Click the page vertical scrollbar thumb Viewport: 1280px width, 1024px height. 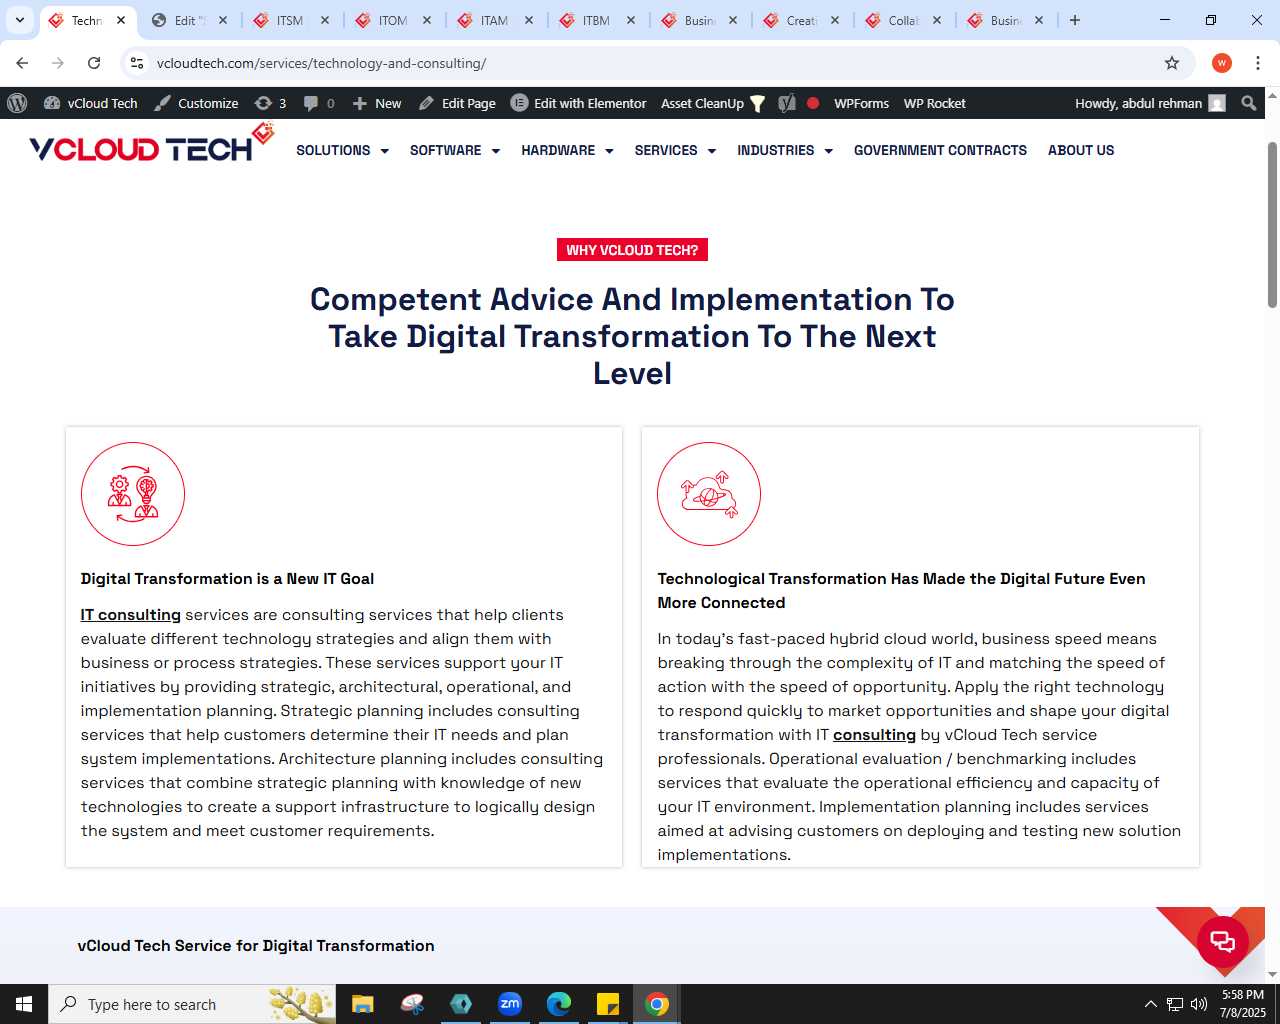coord(1272,224)
